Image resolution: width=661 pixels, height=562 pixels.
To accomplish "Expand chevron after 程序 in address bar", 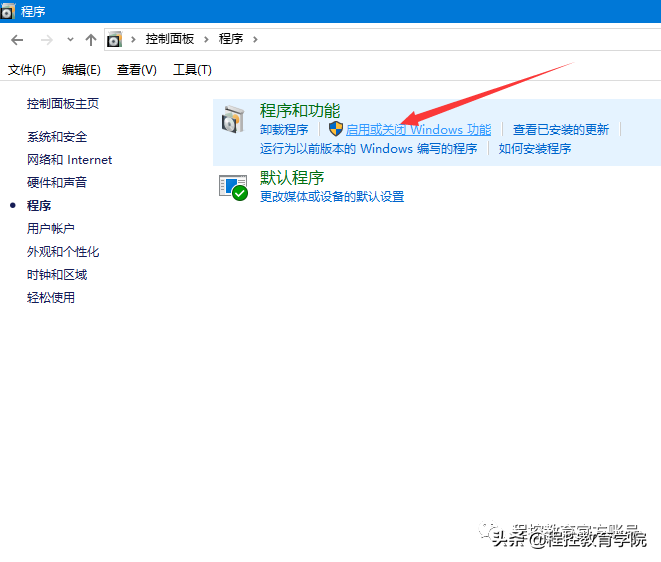I will click(x=255, y=39).
